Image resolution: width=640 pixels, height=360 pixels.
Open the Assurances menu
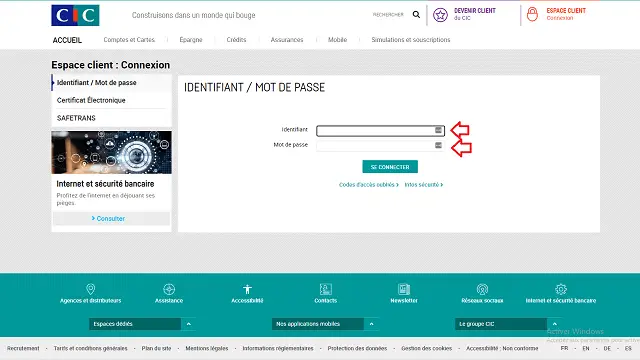(287, 40)
